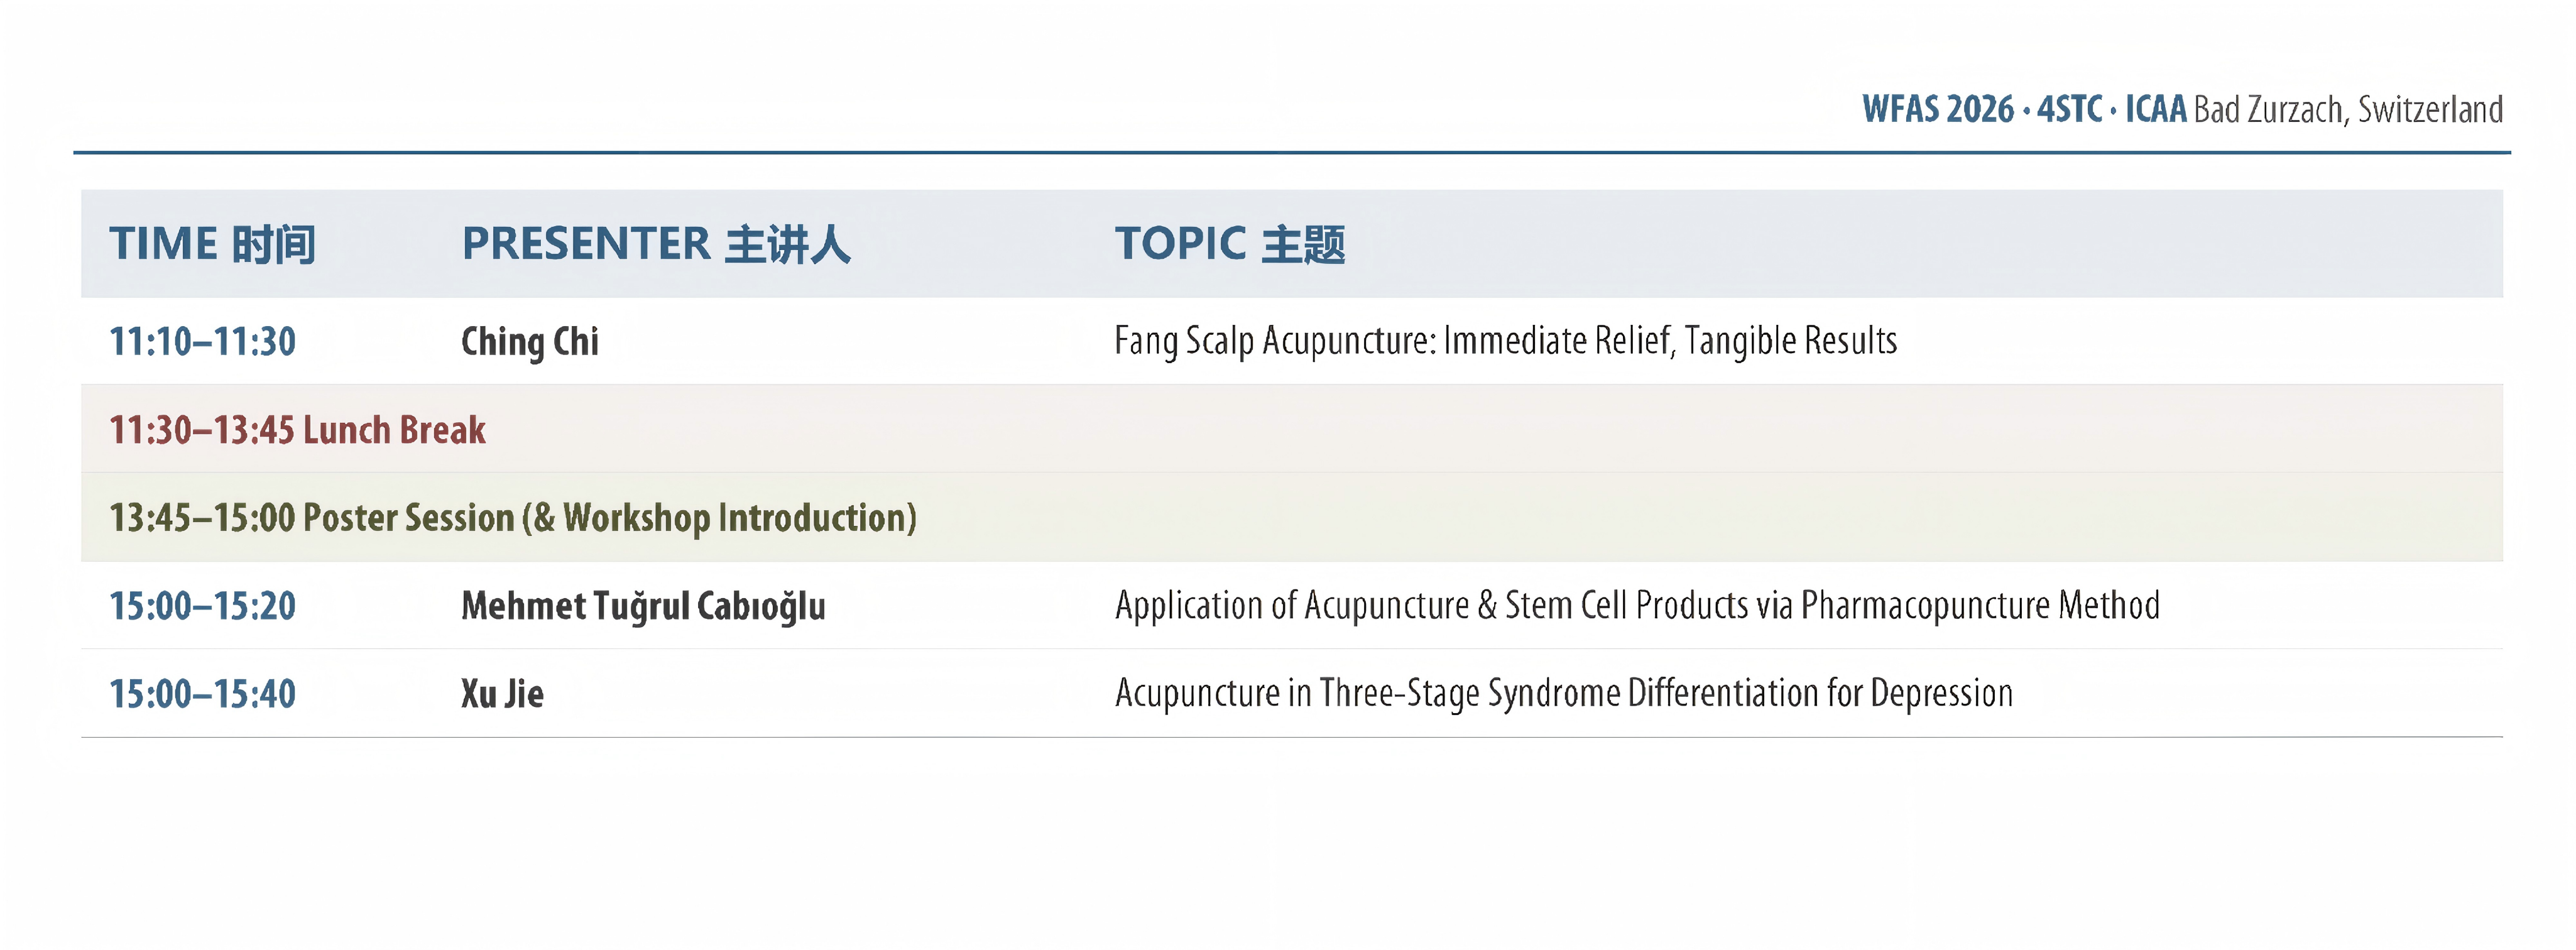Click the TOPIC 主题 column header
This screenshot has height=950, width=2576.
click(1230, 244)
